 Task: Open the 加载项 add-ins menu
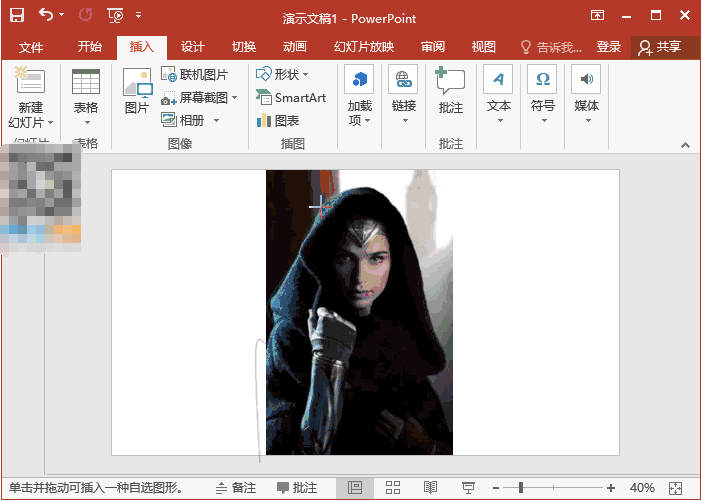pyautogui.click(x=360, y=95)
